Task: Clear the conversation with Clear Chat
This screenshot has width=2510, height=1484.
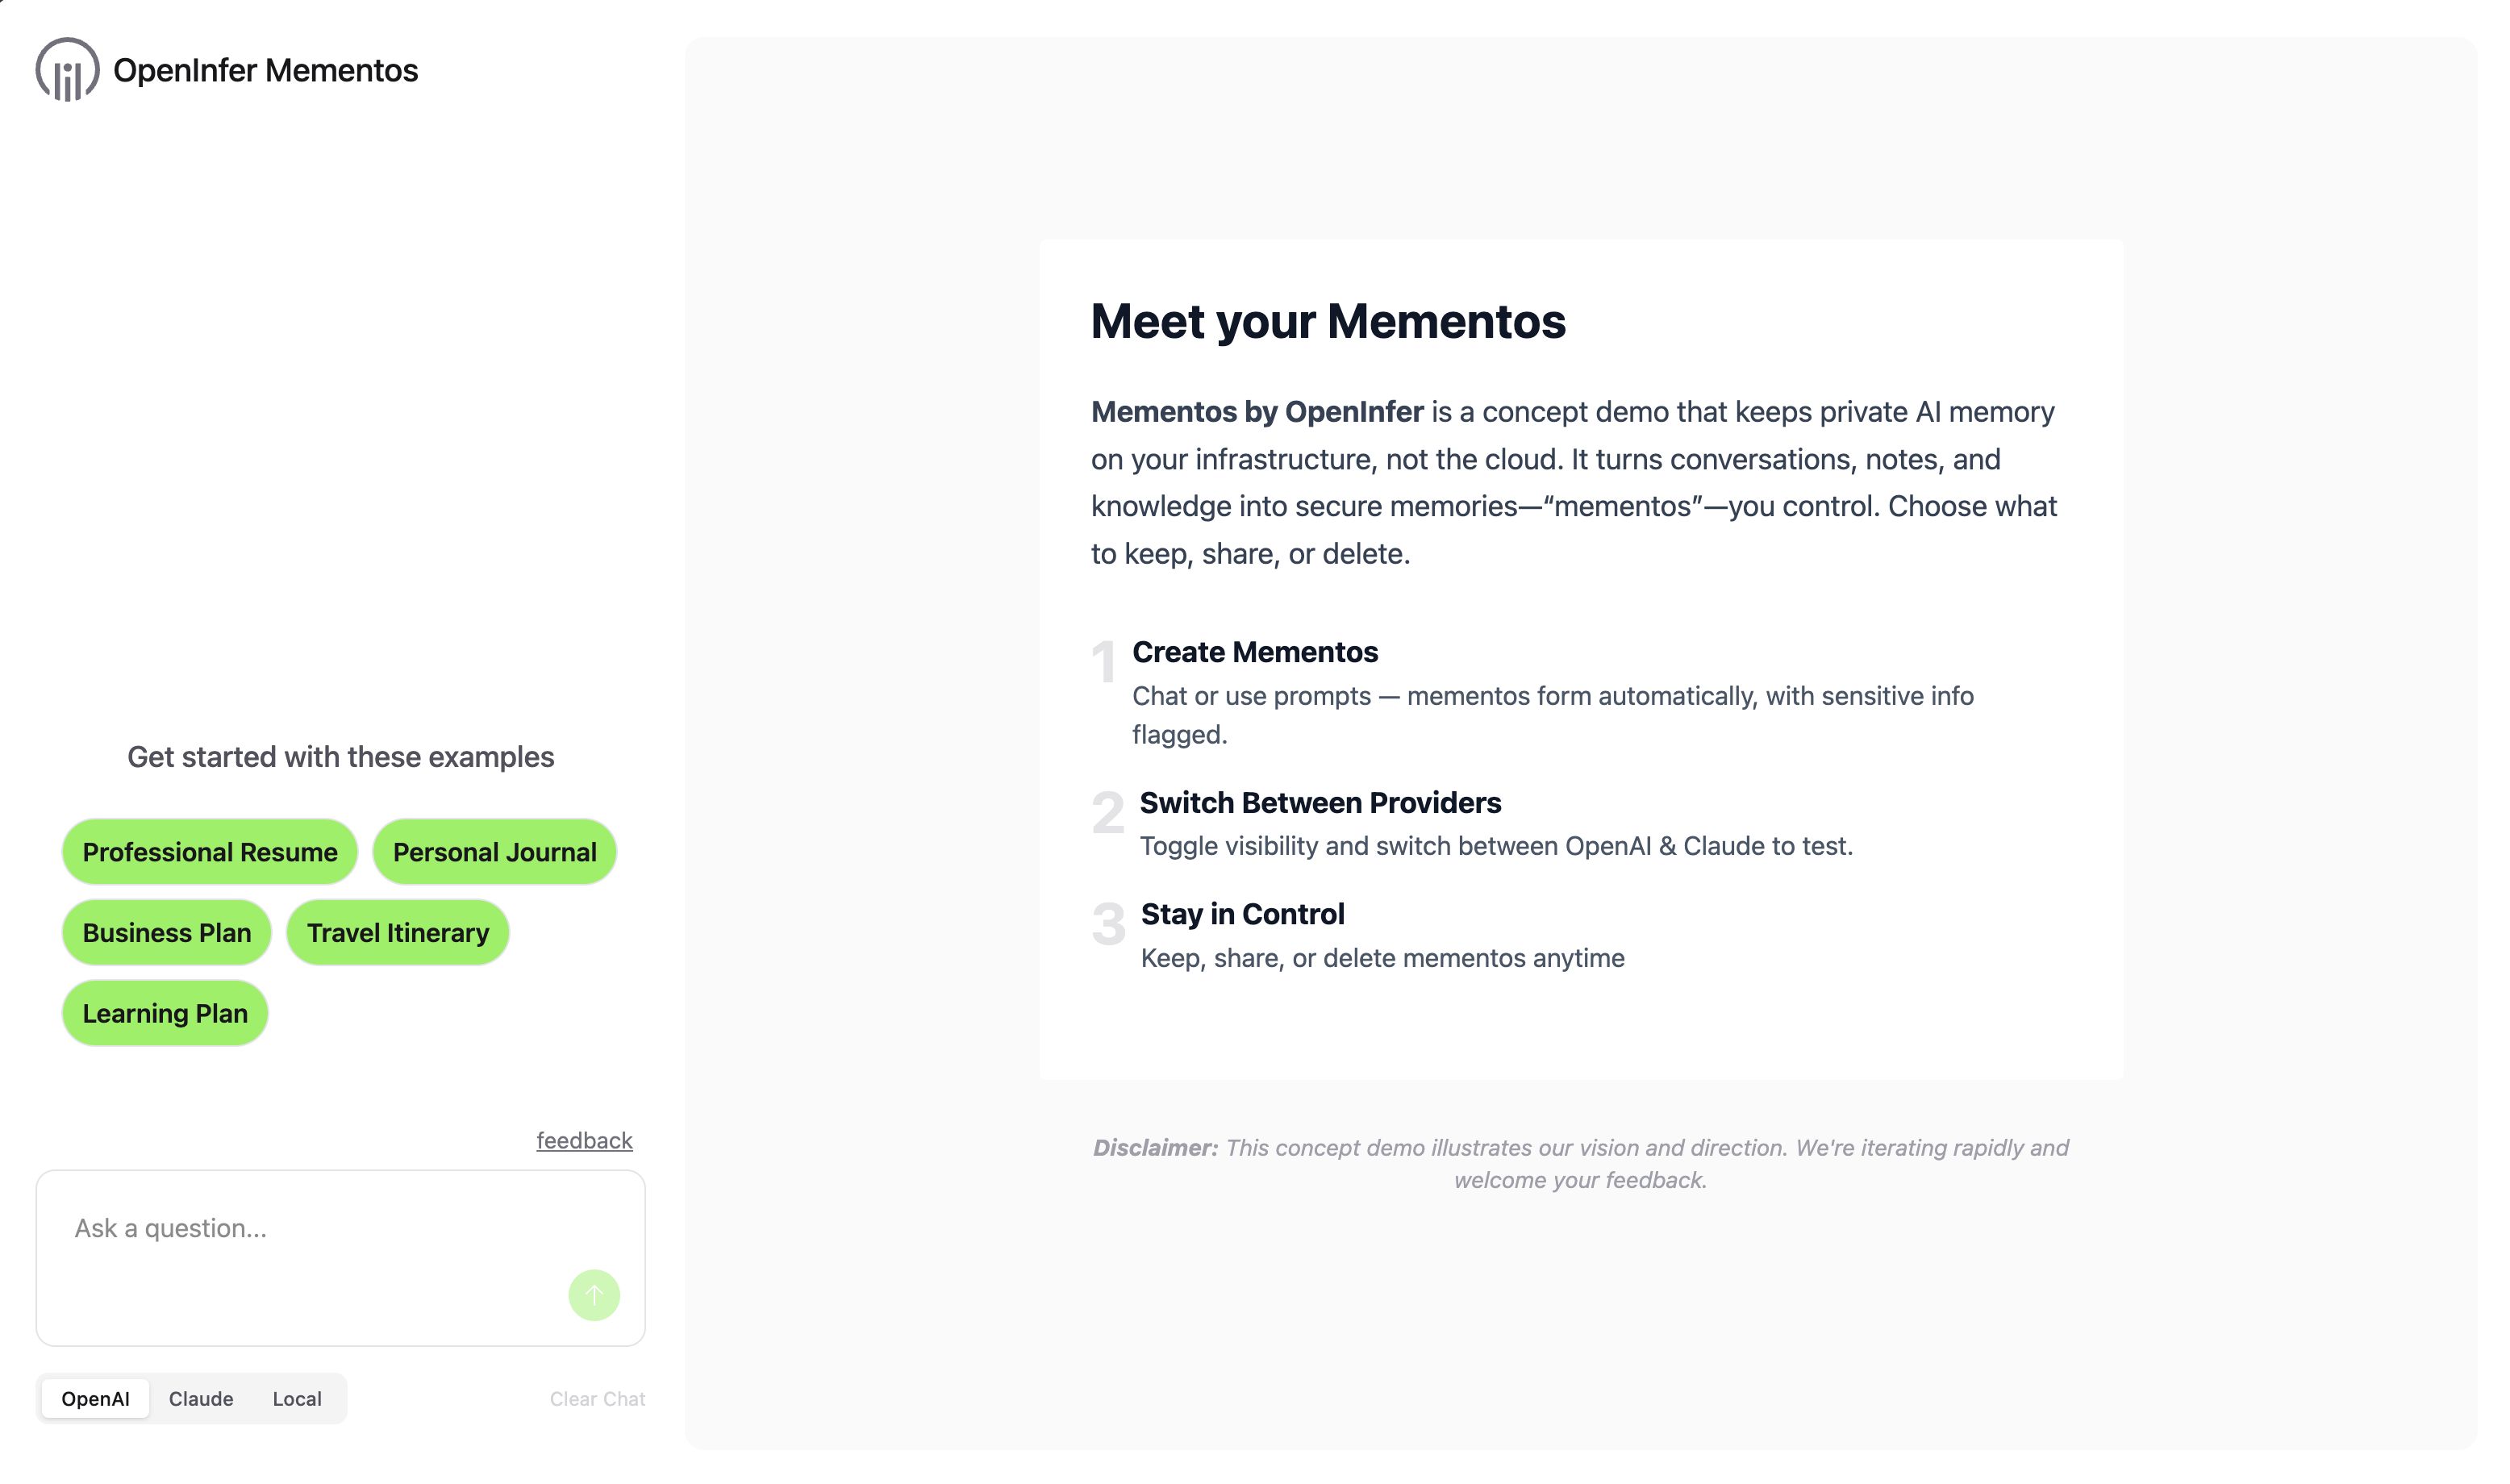Action: click(x=596, y=1398)
